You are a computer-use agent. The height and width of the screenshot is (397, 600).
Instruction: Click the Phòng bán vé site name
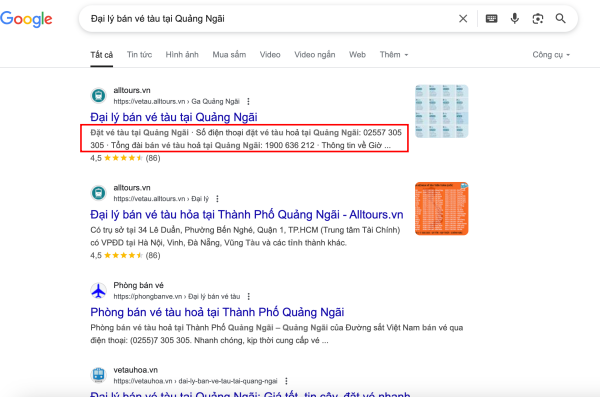139,285
